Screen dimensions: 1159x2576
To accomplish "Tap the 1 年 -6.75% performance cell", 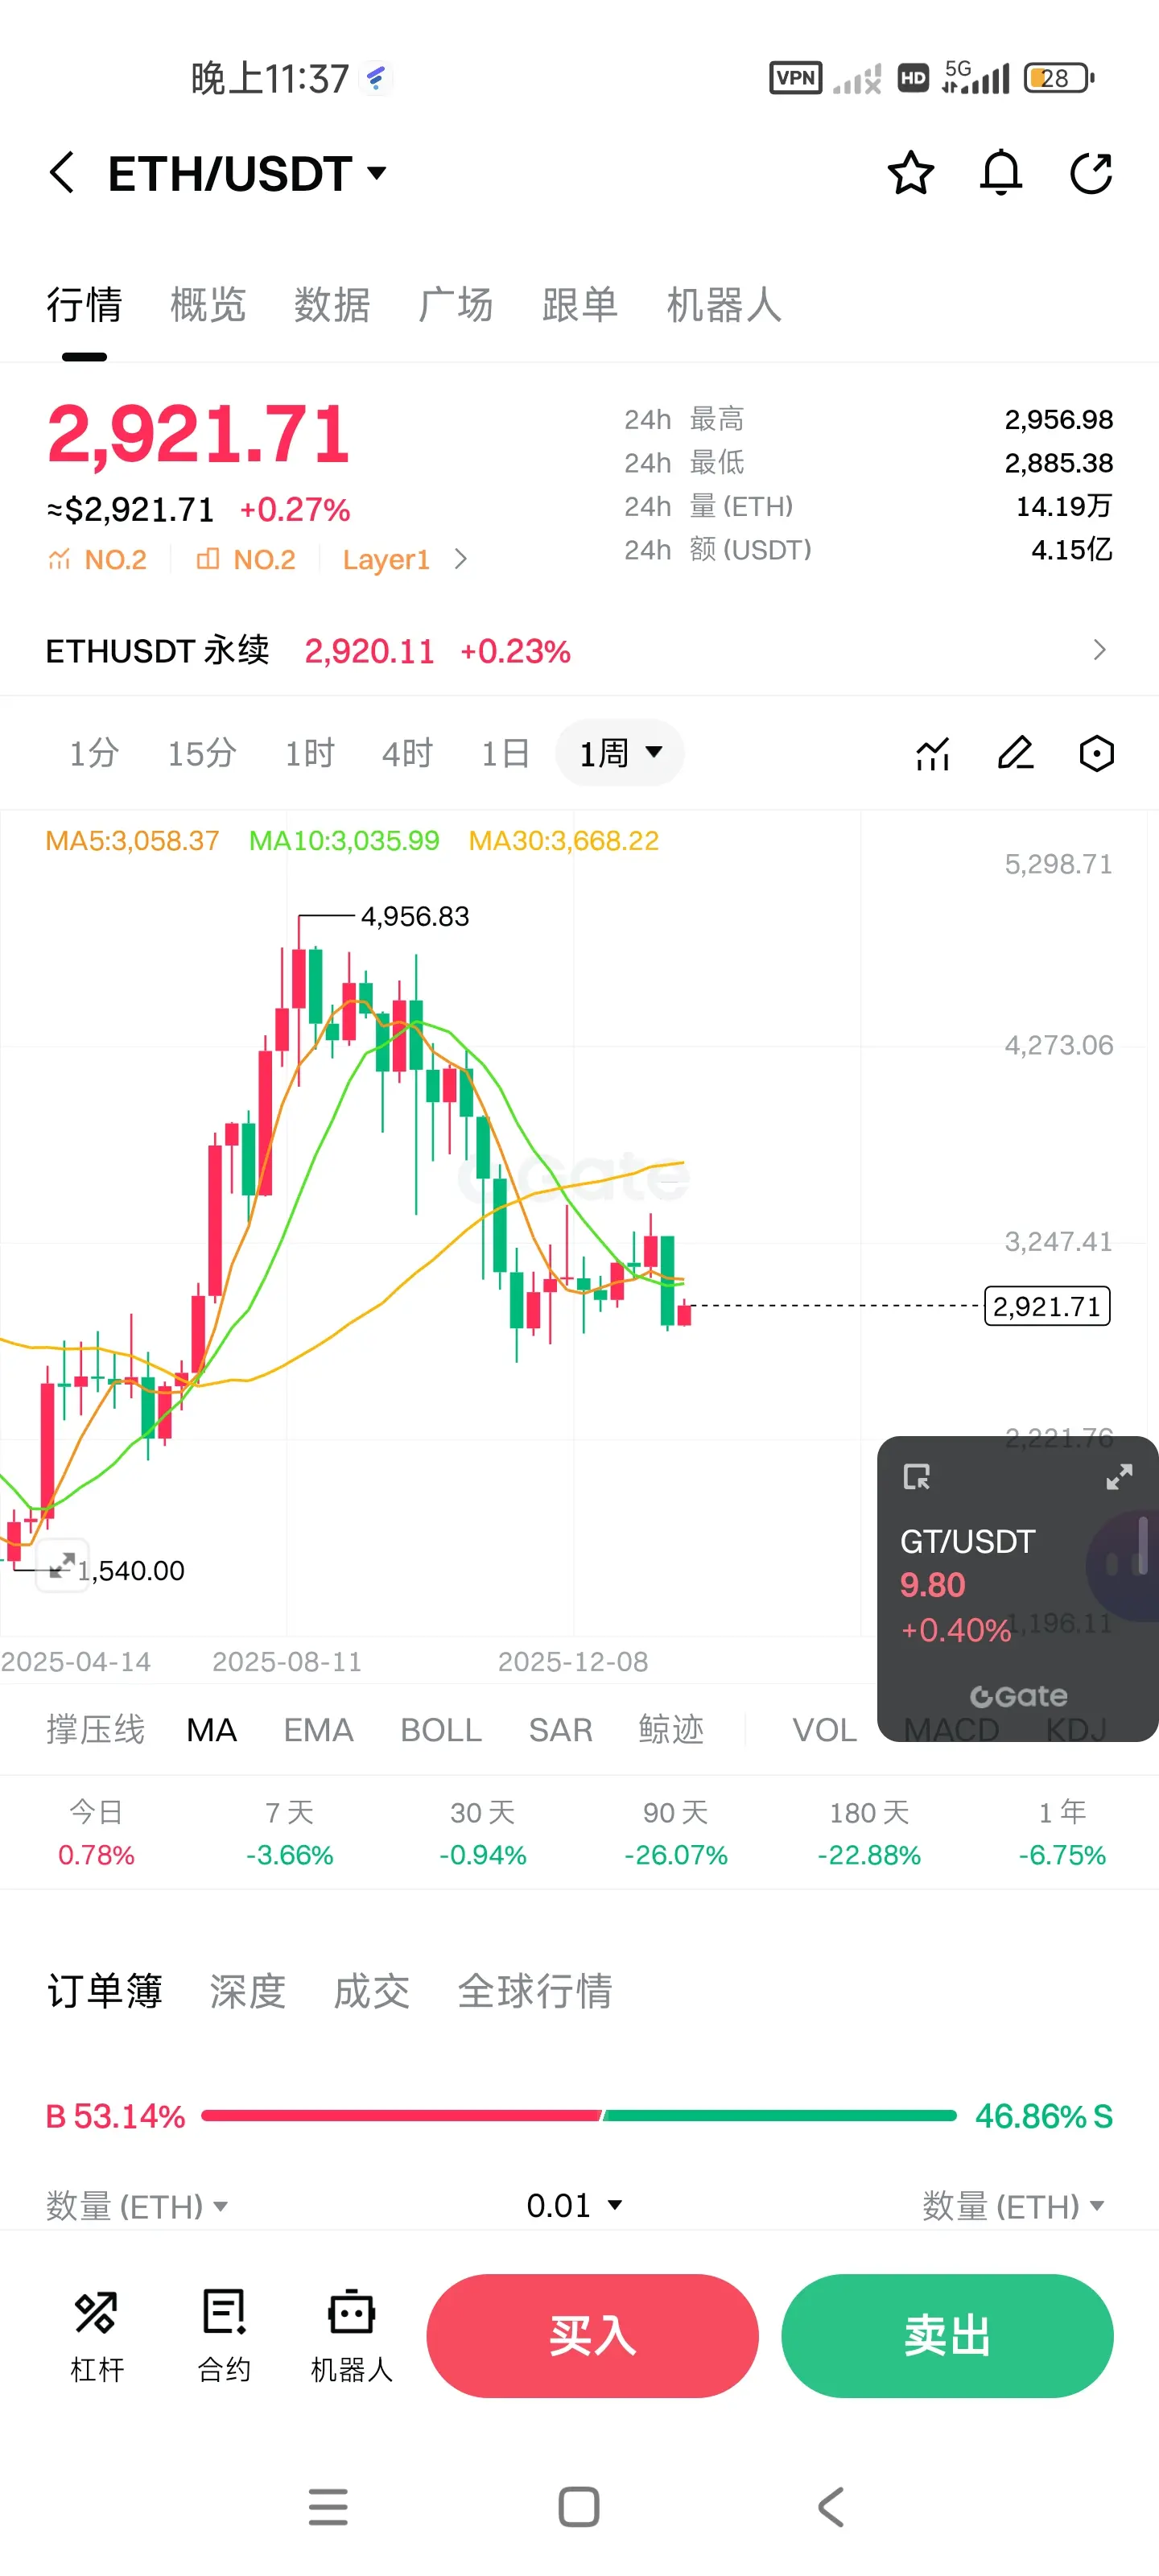I will [x=1062, y=1833].
